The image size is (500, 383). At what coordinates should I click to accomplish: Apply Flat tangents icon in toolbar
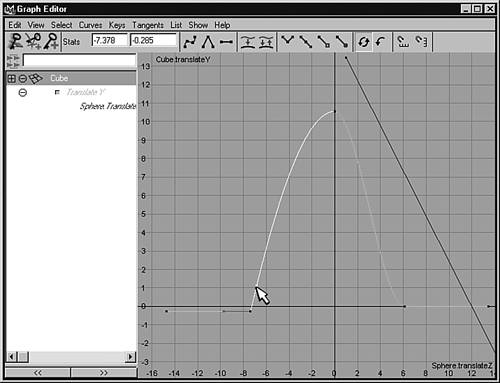(x=226, y=42)
